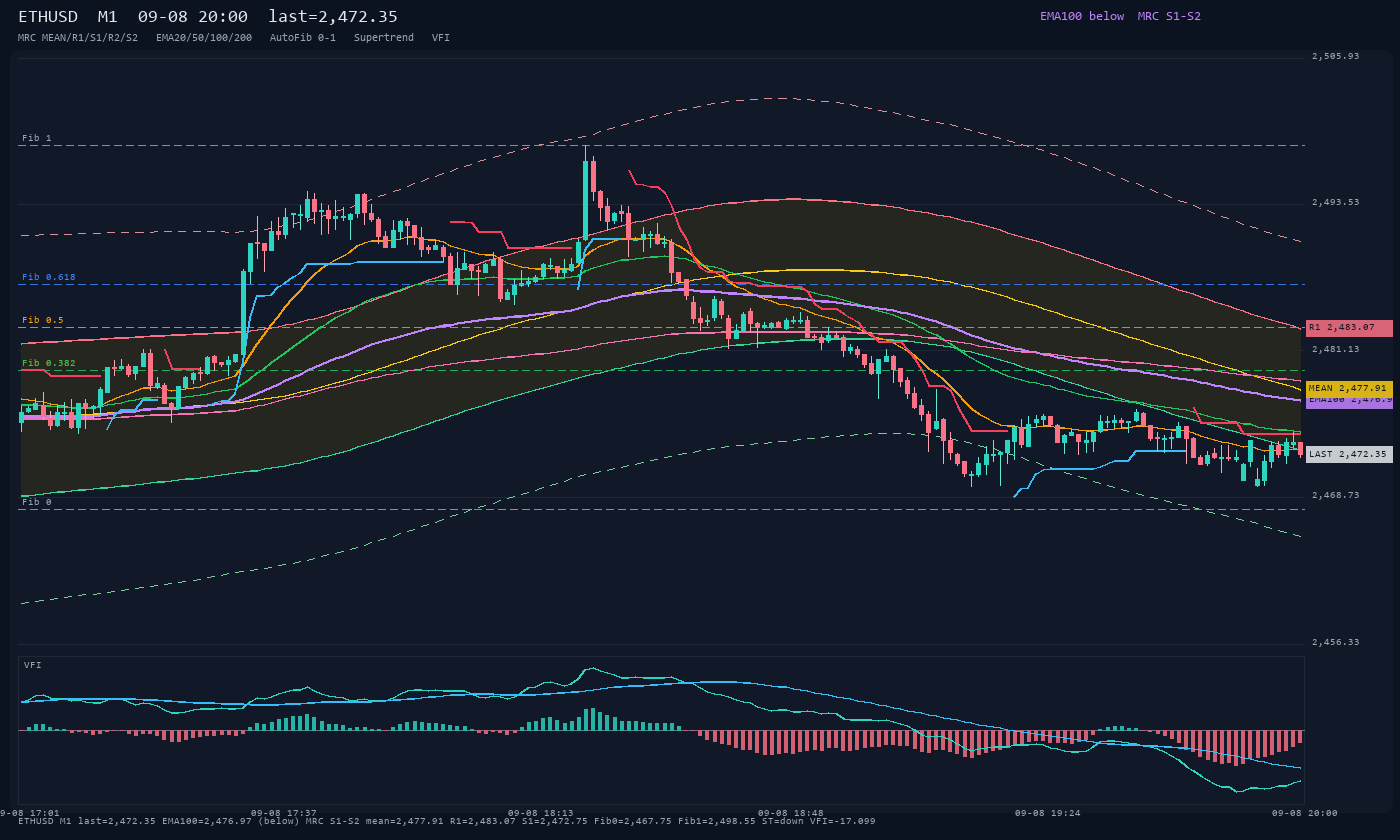Screen dimensions: 1400x840
Task: Click the 2,468.73 price axis label
Action: (1336, 495)
